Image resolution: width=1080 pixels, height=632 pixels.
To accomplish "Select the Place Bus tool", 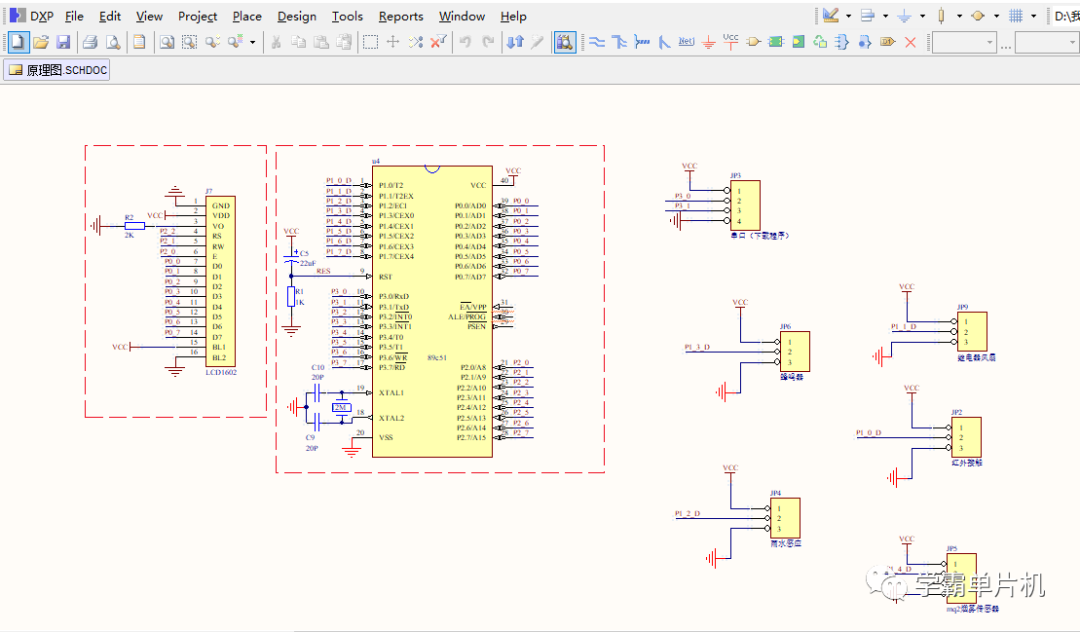I will [619, 42].
